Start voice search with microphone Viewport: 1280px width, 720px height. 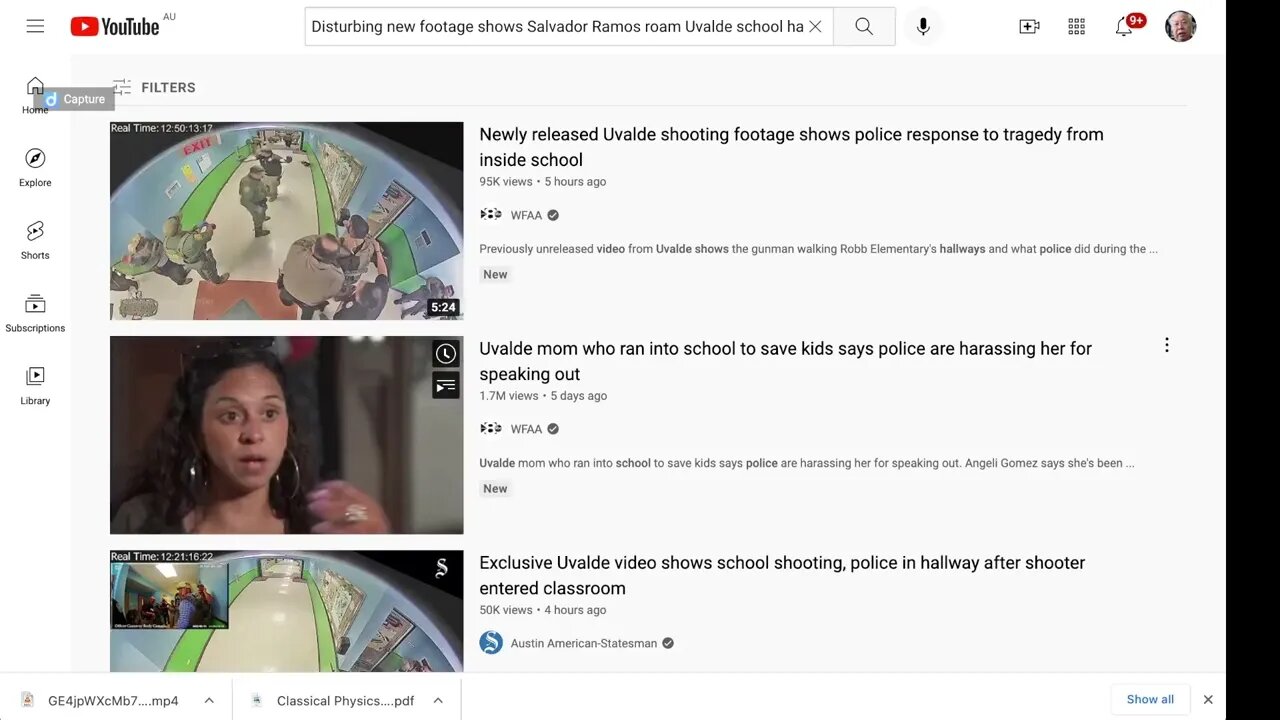pos(923,27)
